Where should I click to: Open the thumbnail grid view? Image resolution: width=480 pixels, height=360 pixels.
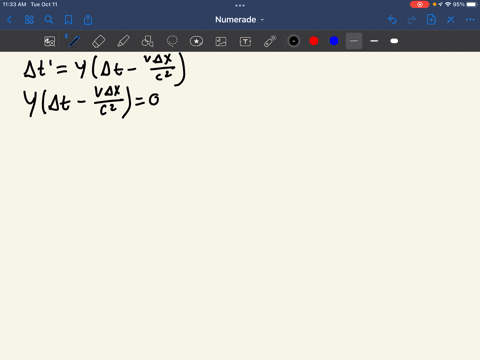[29, 20]
